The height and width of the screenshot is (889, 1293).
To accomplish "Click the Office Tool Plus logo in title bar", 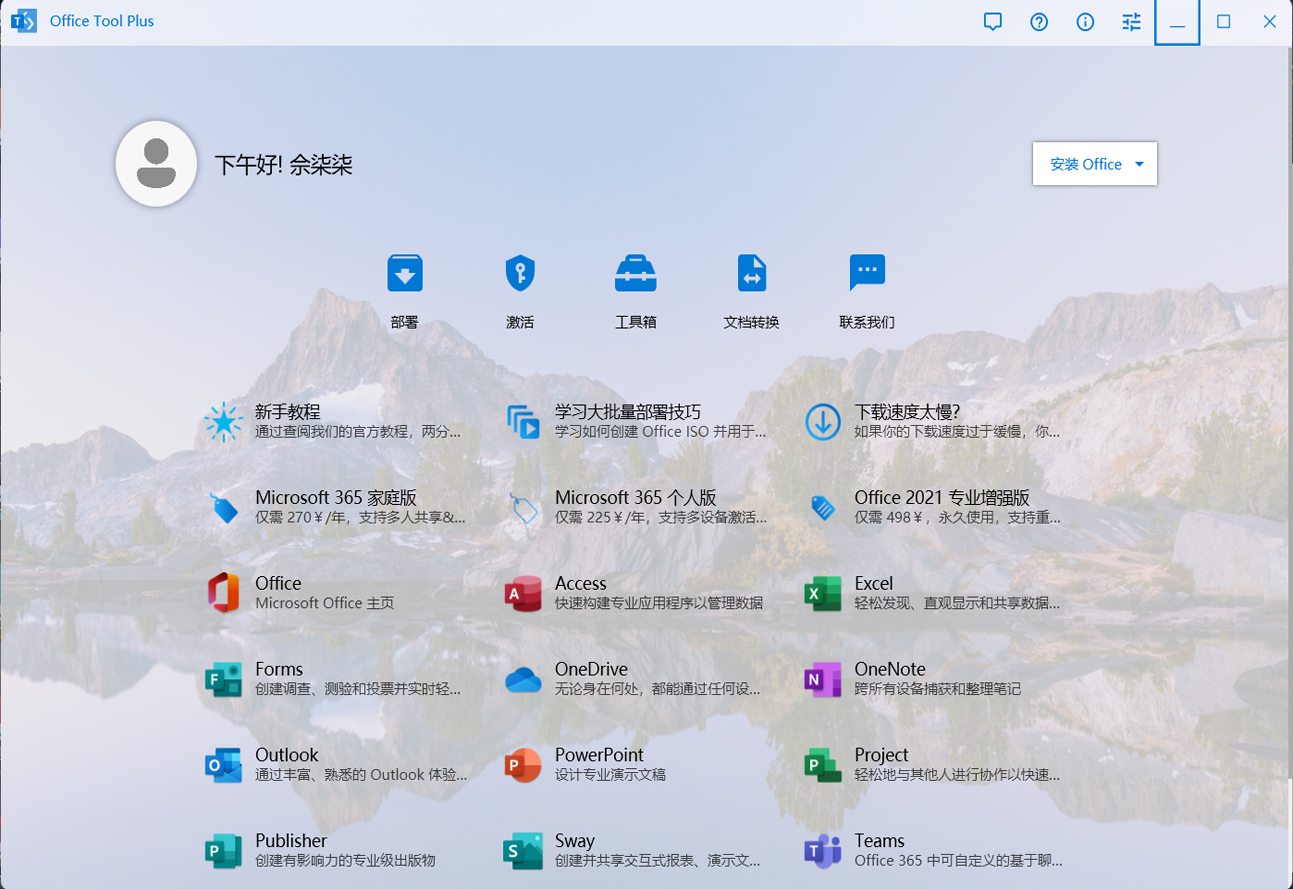I will click(24, 21).
